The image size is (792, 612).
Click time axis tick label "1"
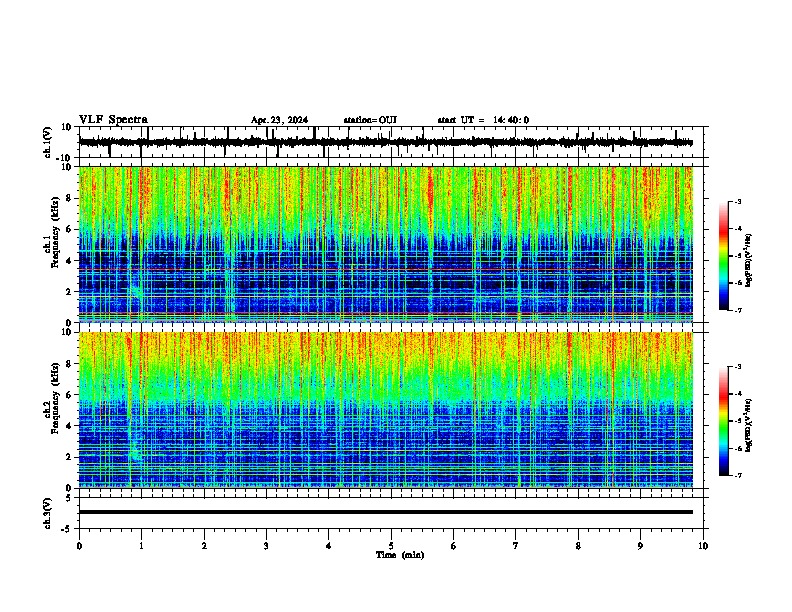[x=142, y=546]
